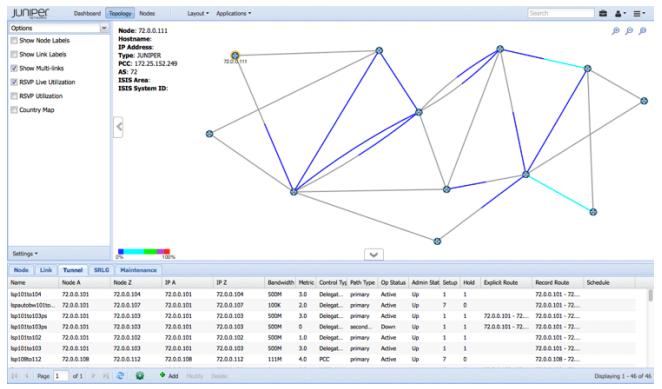Viewport: 662px width, 389px height.
Task: Go to first page arrow
Action: click(x=14, y=375)
